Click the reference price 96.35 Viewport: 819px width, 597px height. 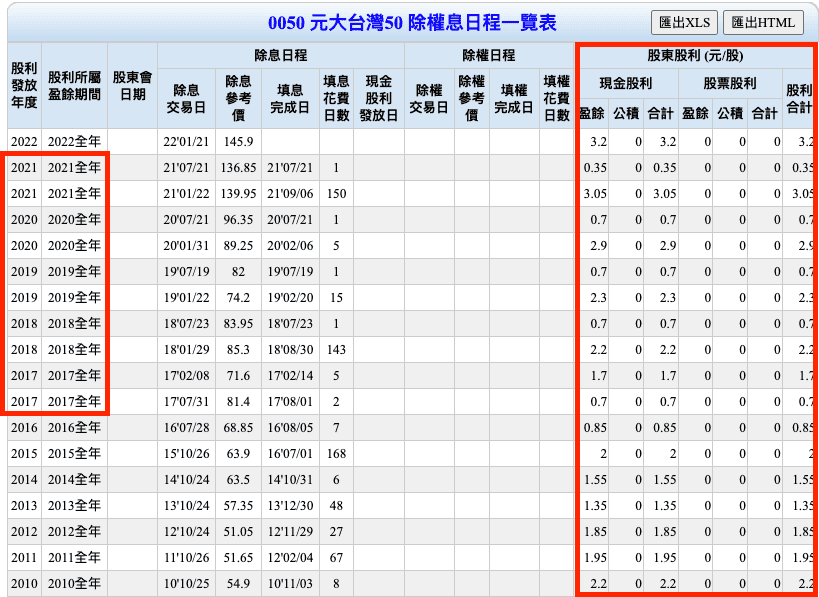(238, 220)
